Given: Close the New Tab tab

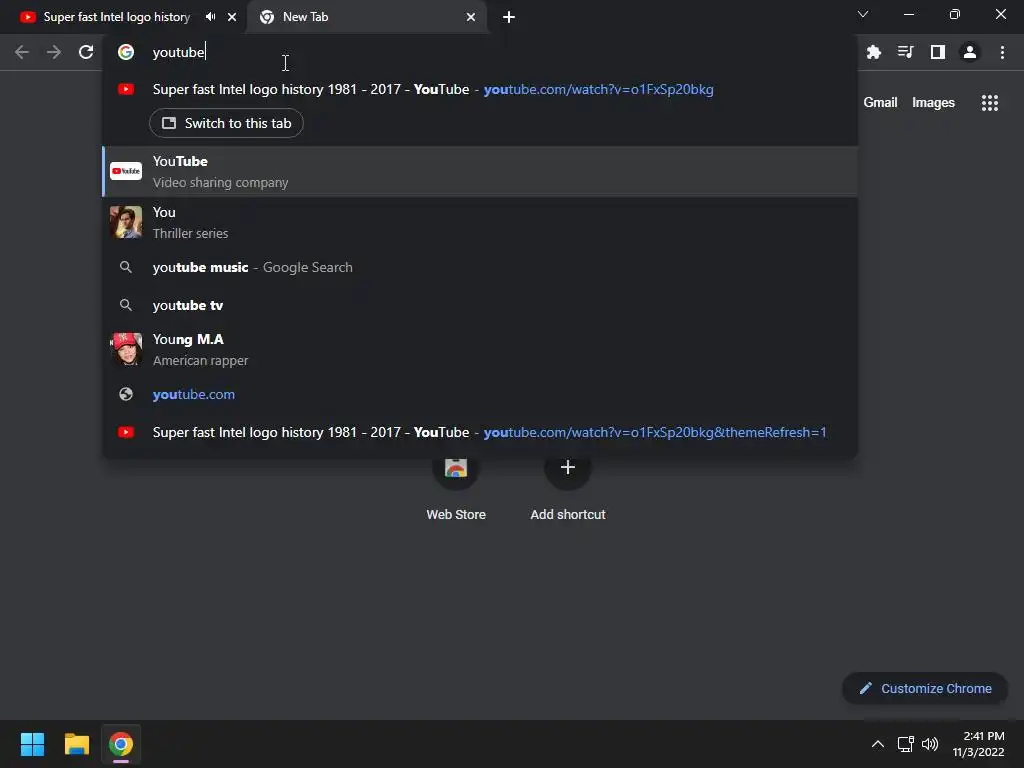Looking at the screenshot, I should click(471, 17).
